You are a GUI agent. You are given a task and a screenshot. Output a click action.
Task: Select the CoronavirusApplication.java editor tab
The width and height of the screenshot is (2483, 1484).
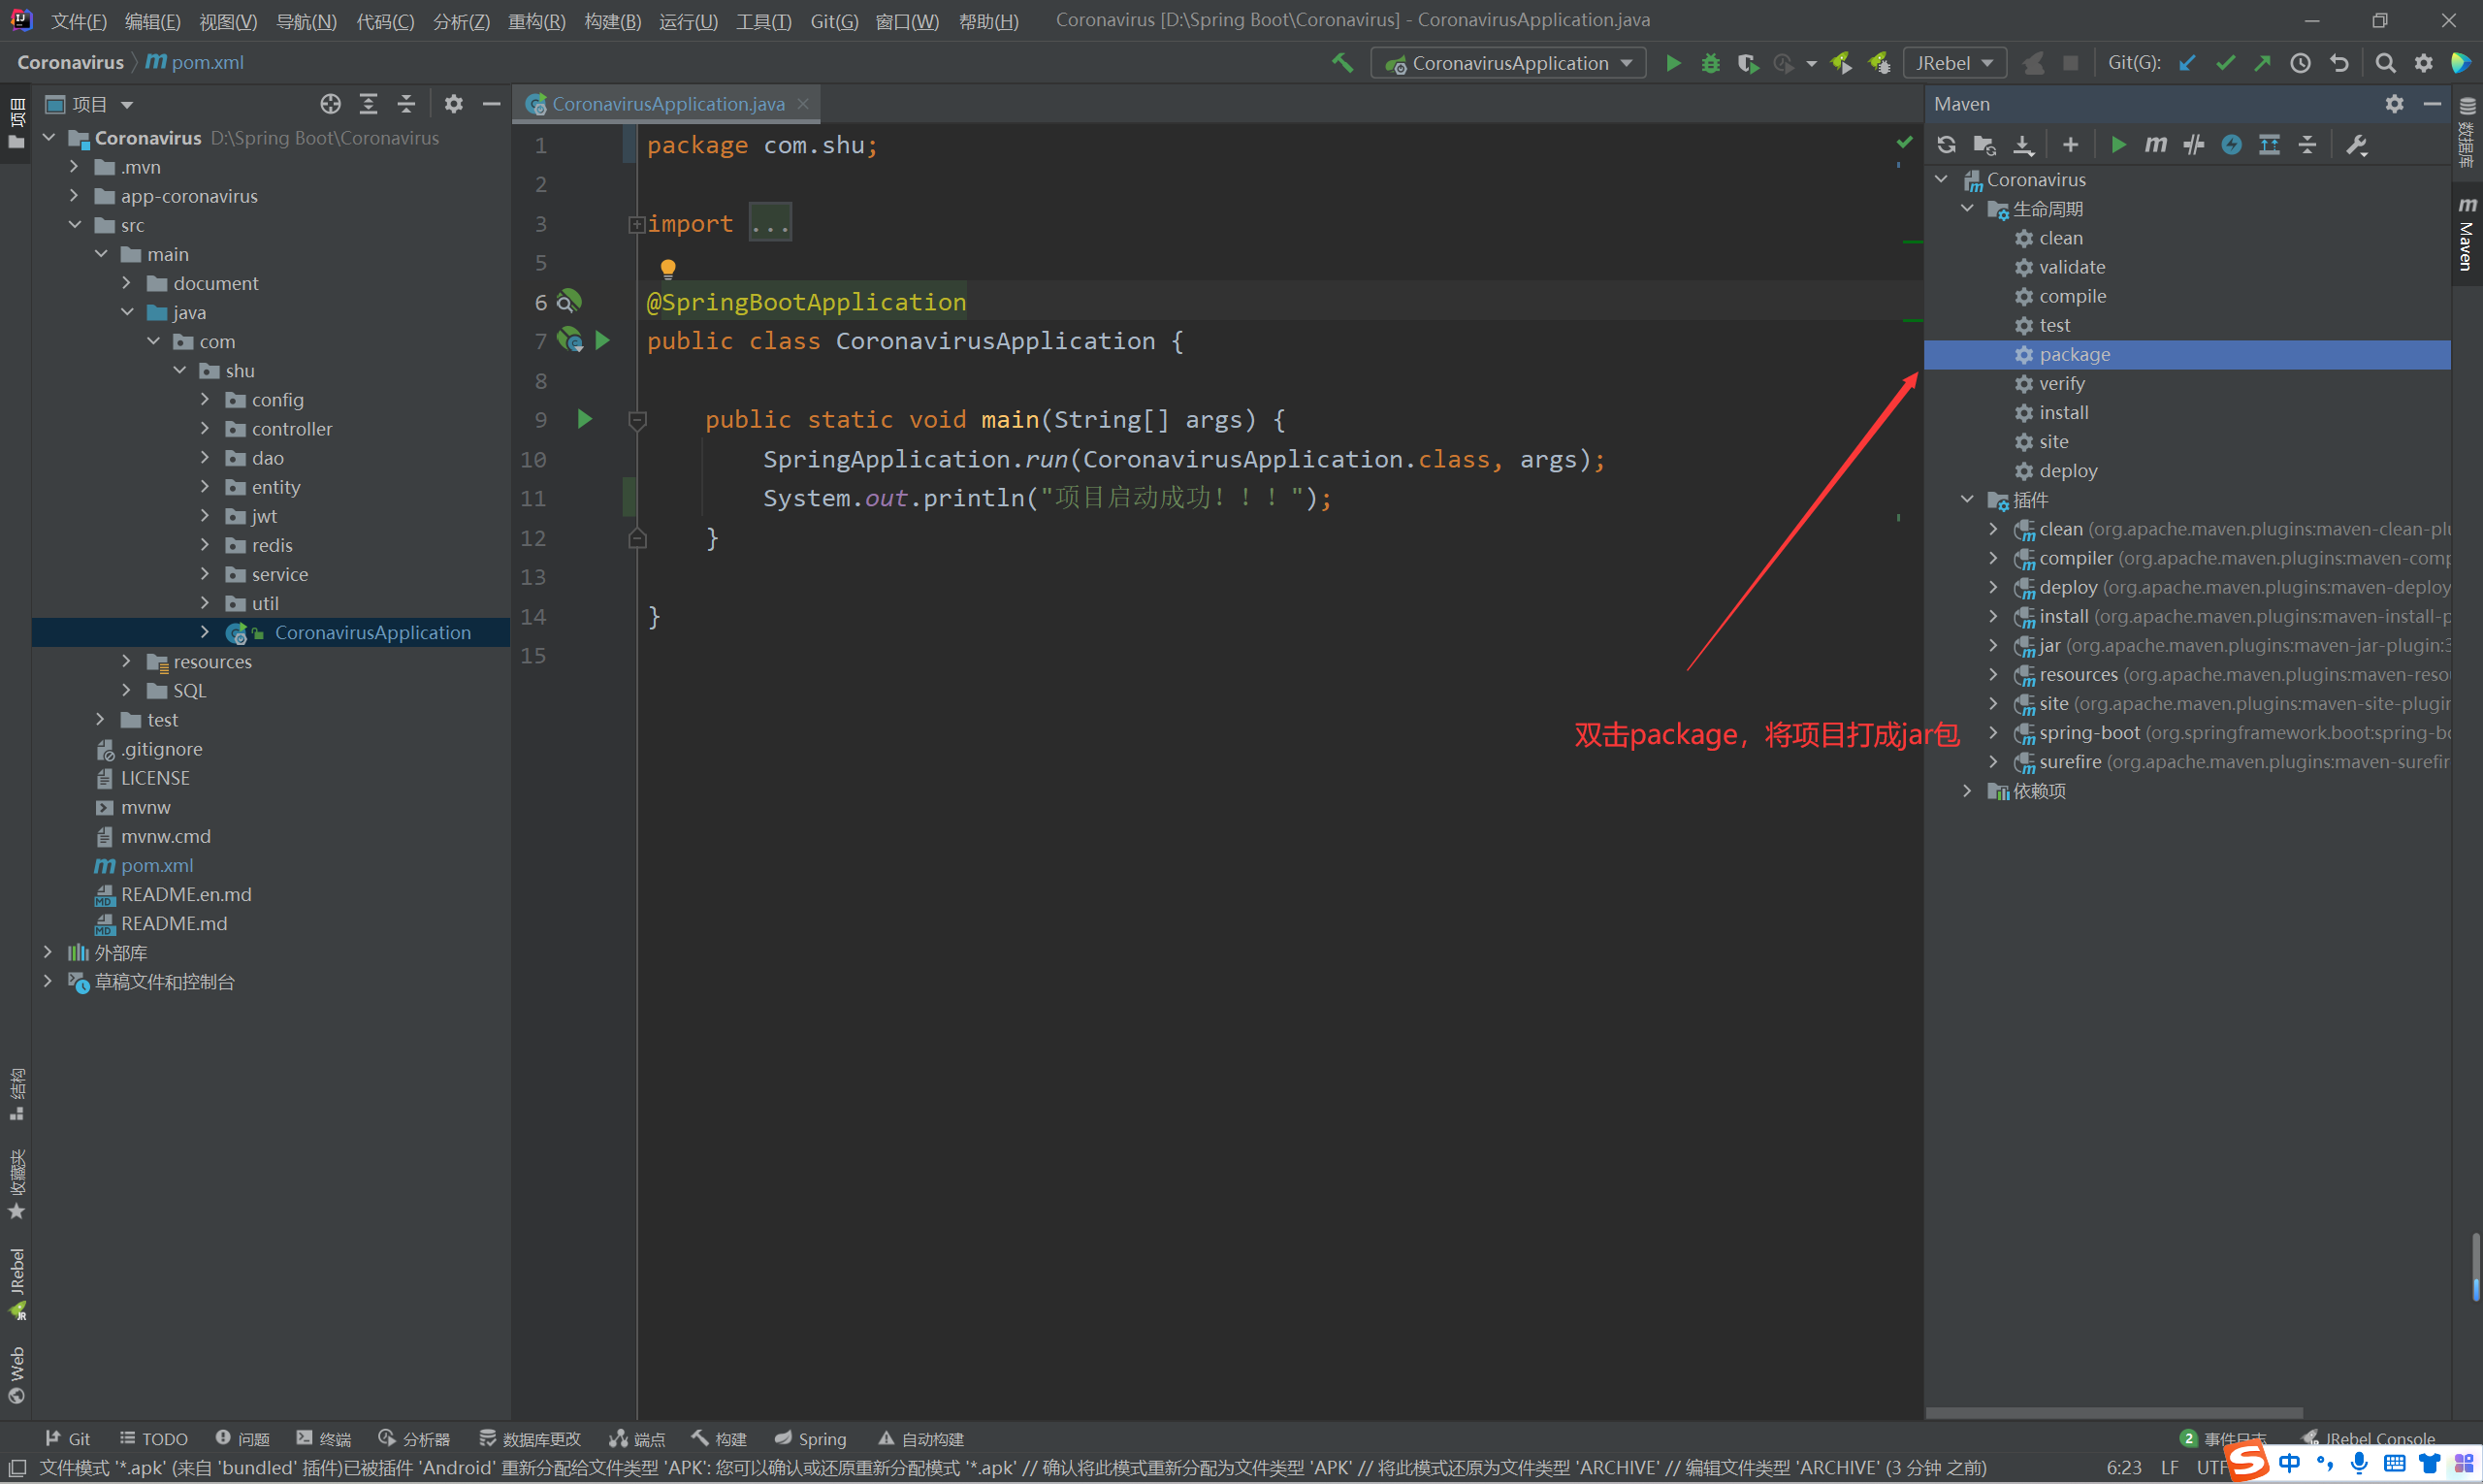(x=668, y=104)
